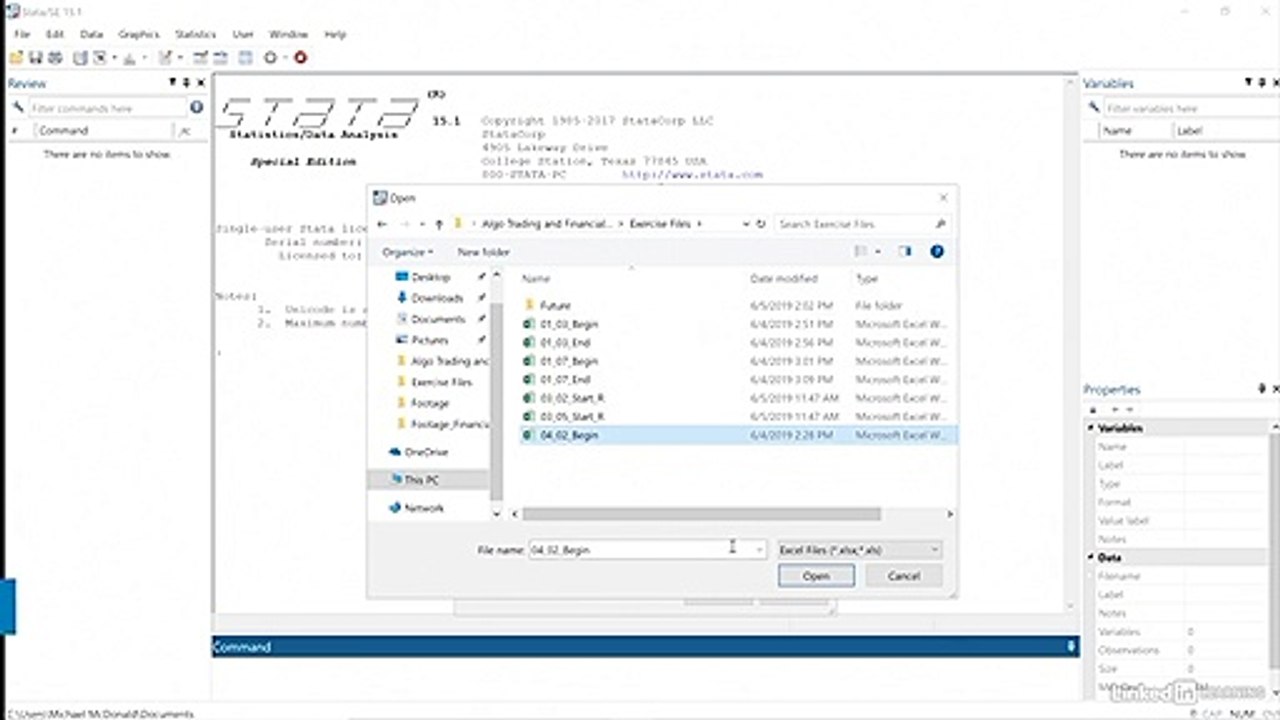The image size is (1280, 720).
Task: Click the wrench icon beside the Review filter
Action: point(17,108)
